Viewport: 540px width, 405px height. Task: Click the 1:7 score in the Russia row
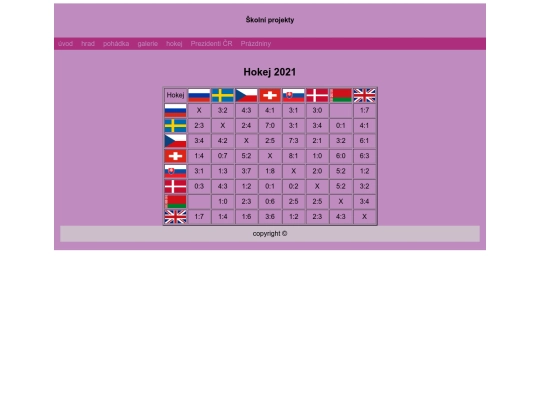[x=364, y=111]
